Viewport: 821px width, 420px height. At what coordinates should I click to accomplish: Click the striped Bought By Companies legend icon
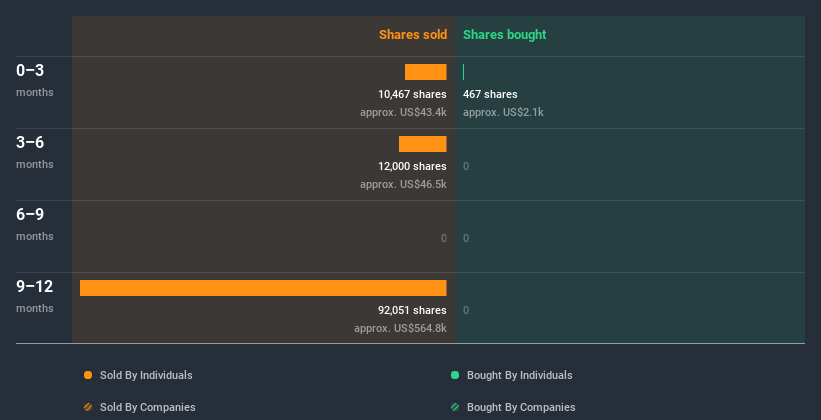tap(455, 407)
